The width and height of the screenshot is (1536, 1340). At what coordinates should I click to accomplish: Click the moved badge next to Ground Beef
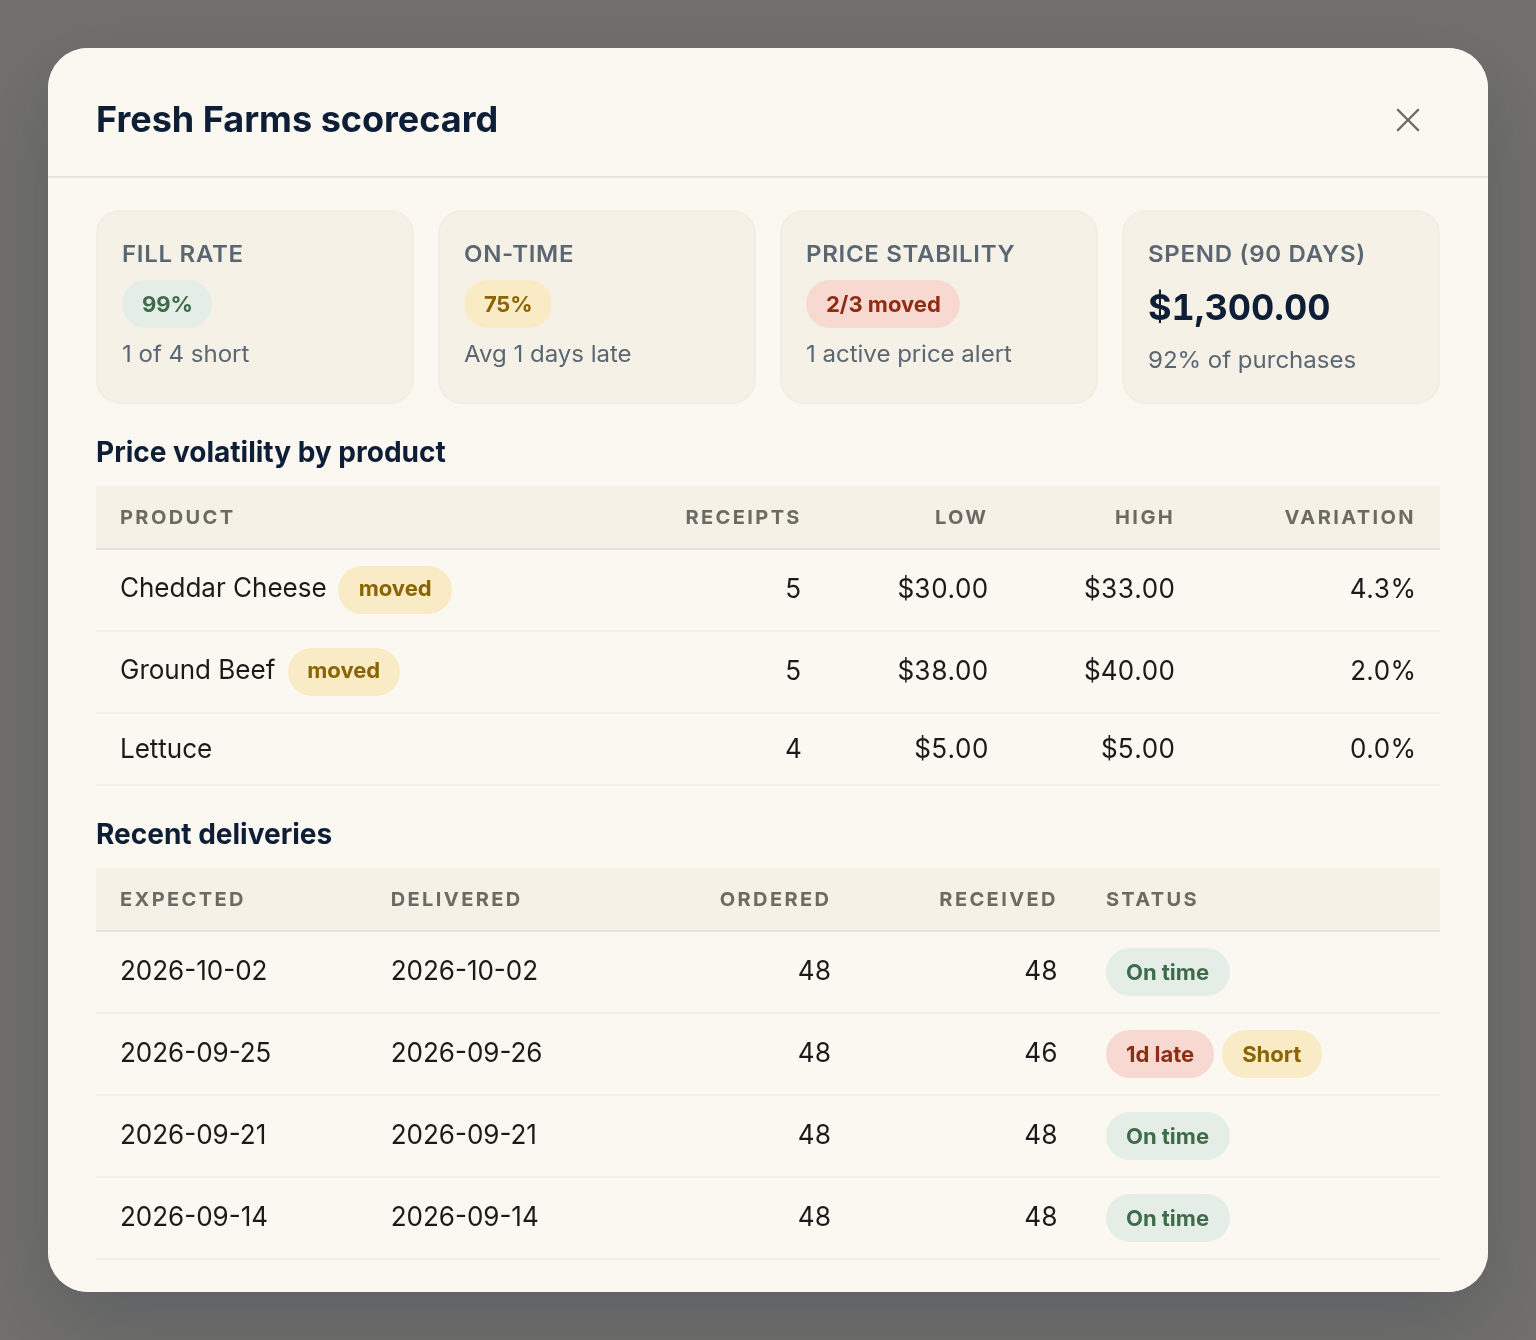coord(343,671)
